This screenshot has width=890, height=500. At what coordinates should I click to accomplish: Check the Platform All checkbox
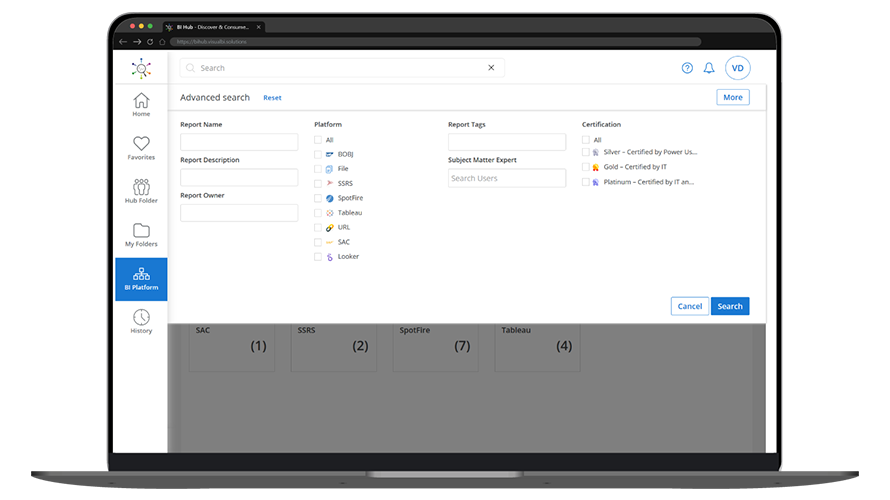[318, 140]
